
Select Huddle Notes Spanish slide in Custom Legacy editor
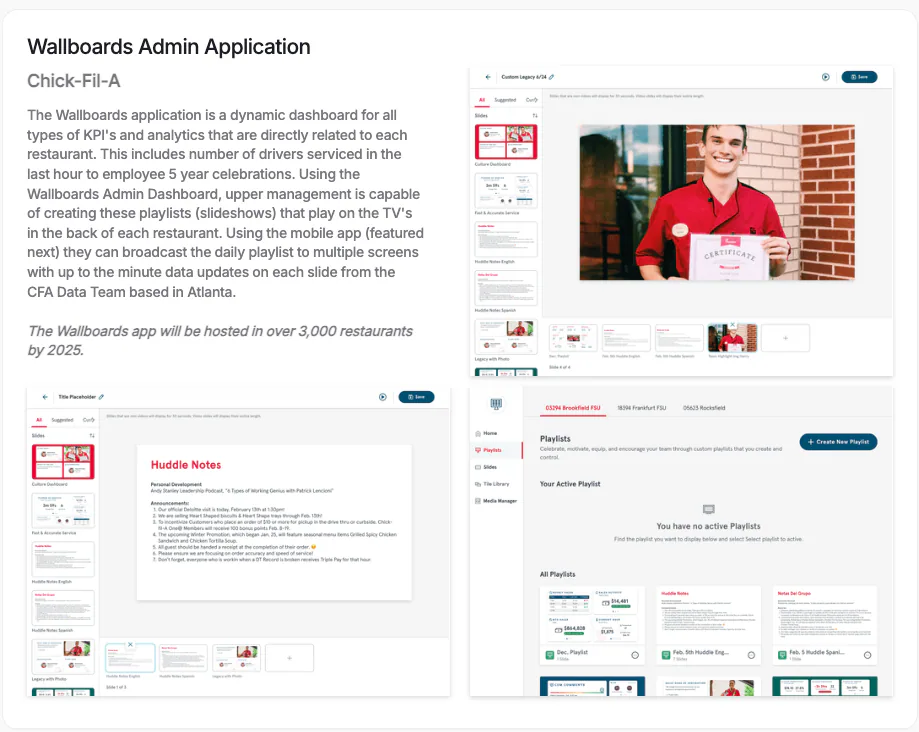(506, 288)
